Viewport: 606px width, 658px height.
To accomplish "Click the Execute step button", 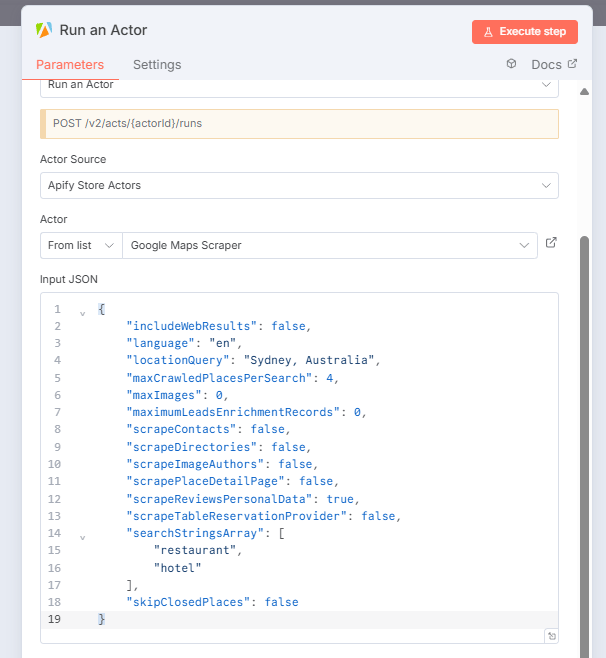I will point(525,32).
